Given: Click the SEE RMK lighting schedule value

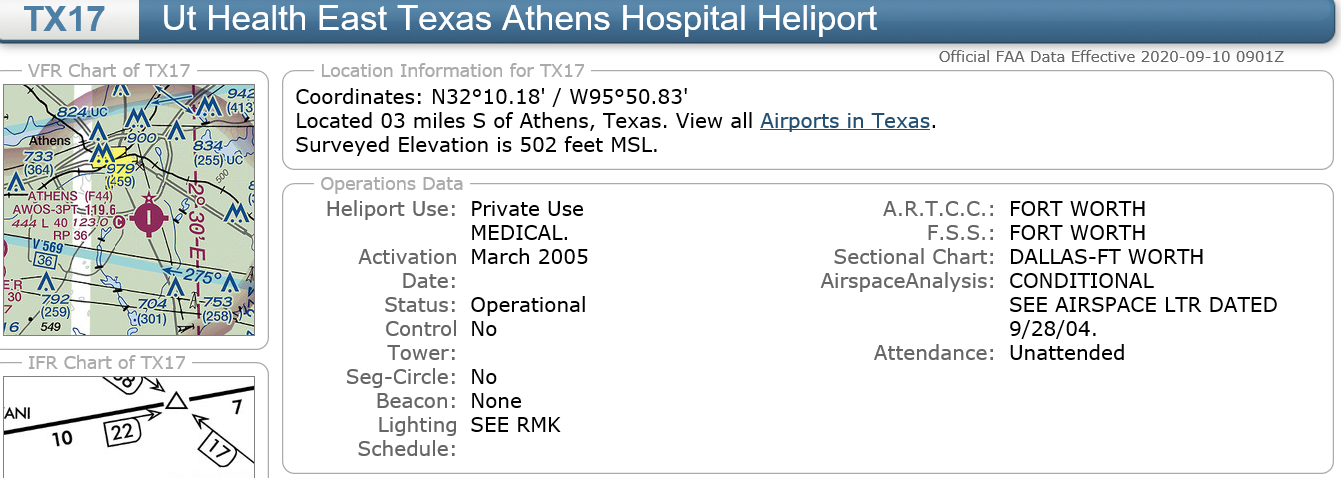Looking at the screenshot, I should coord(516,425).
